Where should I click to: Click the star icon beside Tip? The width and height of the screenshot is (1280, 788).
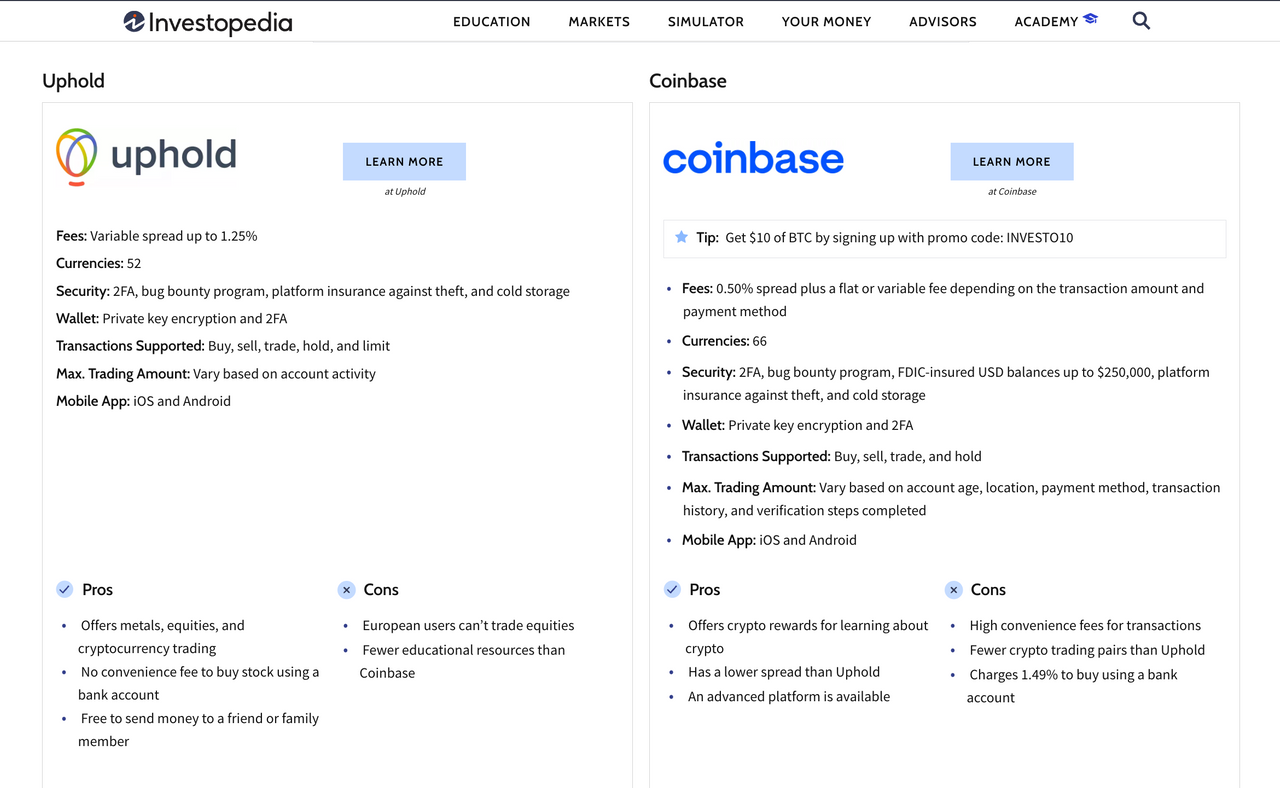(x=681, y=237)
